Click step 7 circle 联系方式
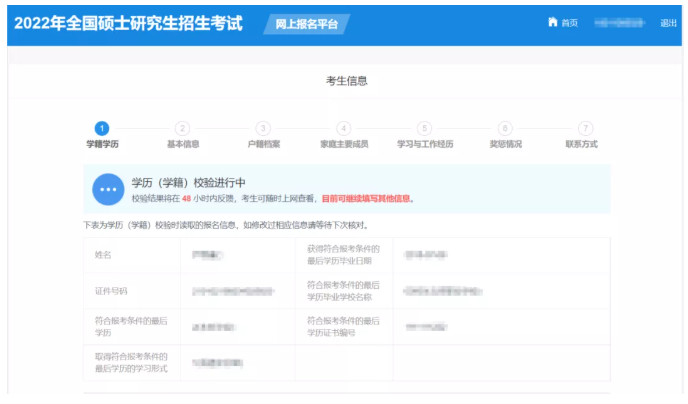 pos(585,129)
